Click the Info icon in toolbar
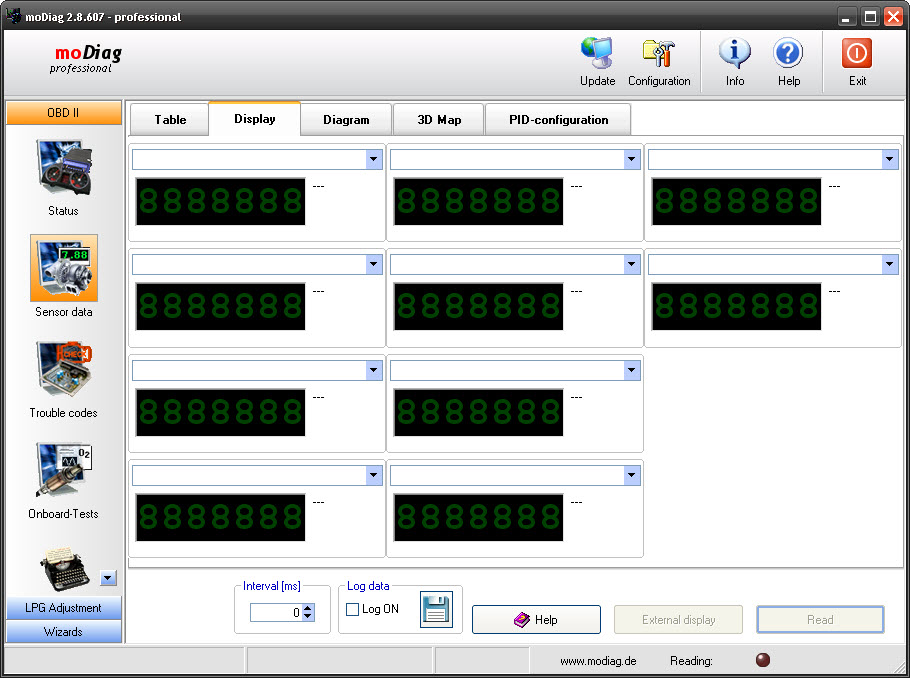Viewport: 910px width, 678px height. click(x=735, y=55)
